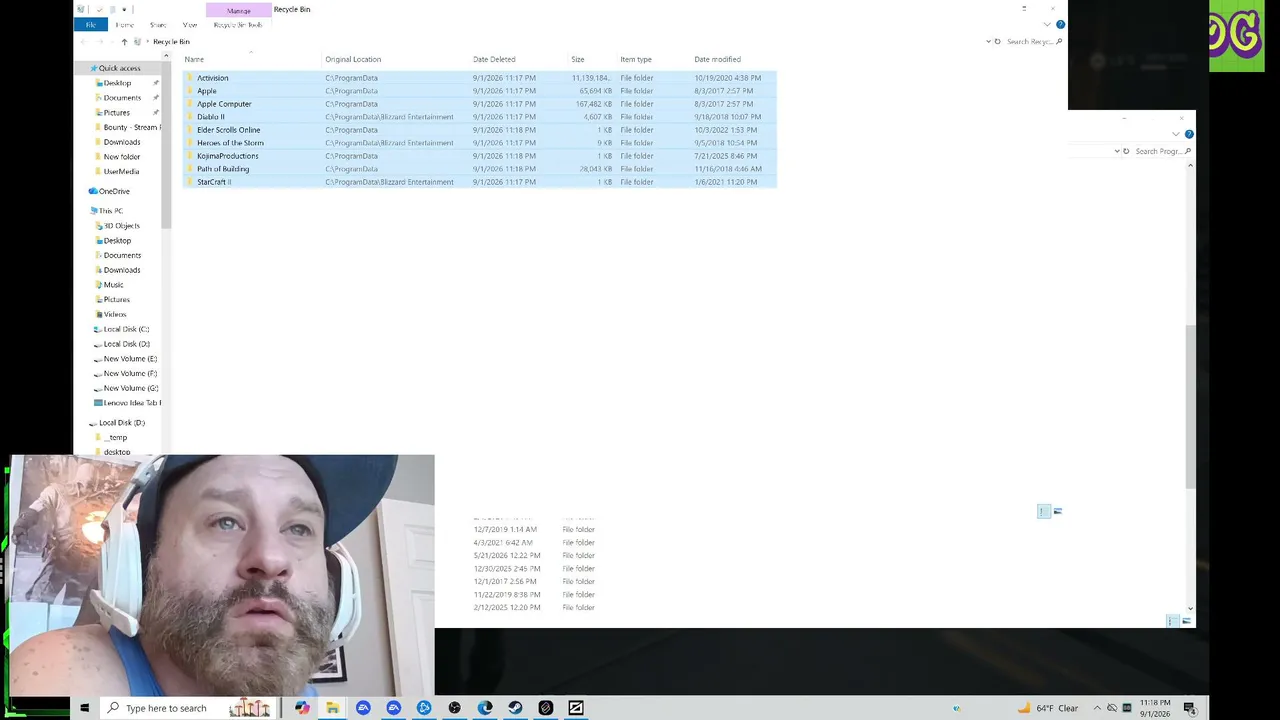Open the weather widget showing 64°F

pos(1048,708)
